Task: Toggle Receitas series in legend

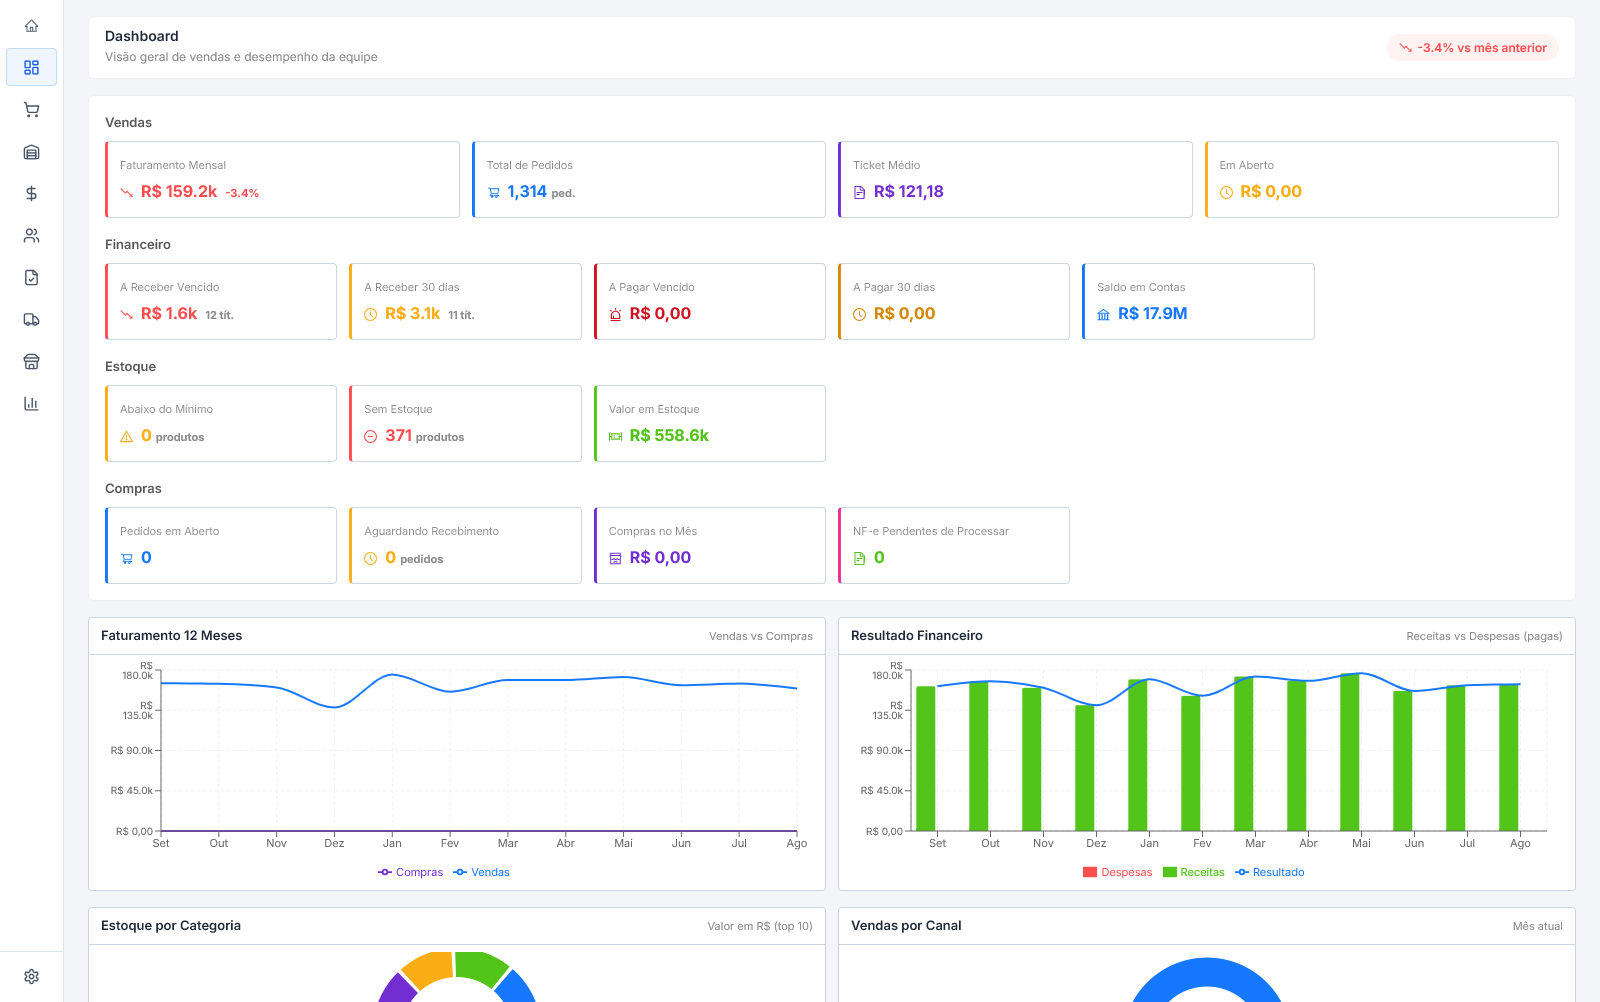Action: [x=1194, y=872]
